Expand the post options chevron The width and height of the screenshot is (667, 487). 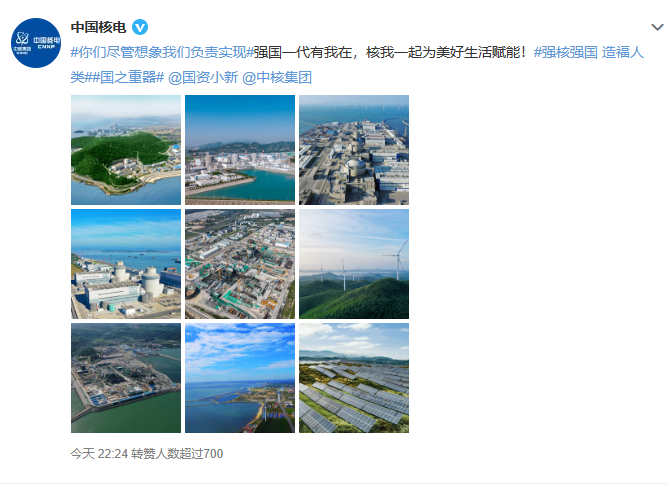pos(657,28)
